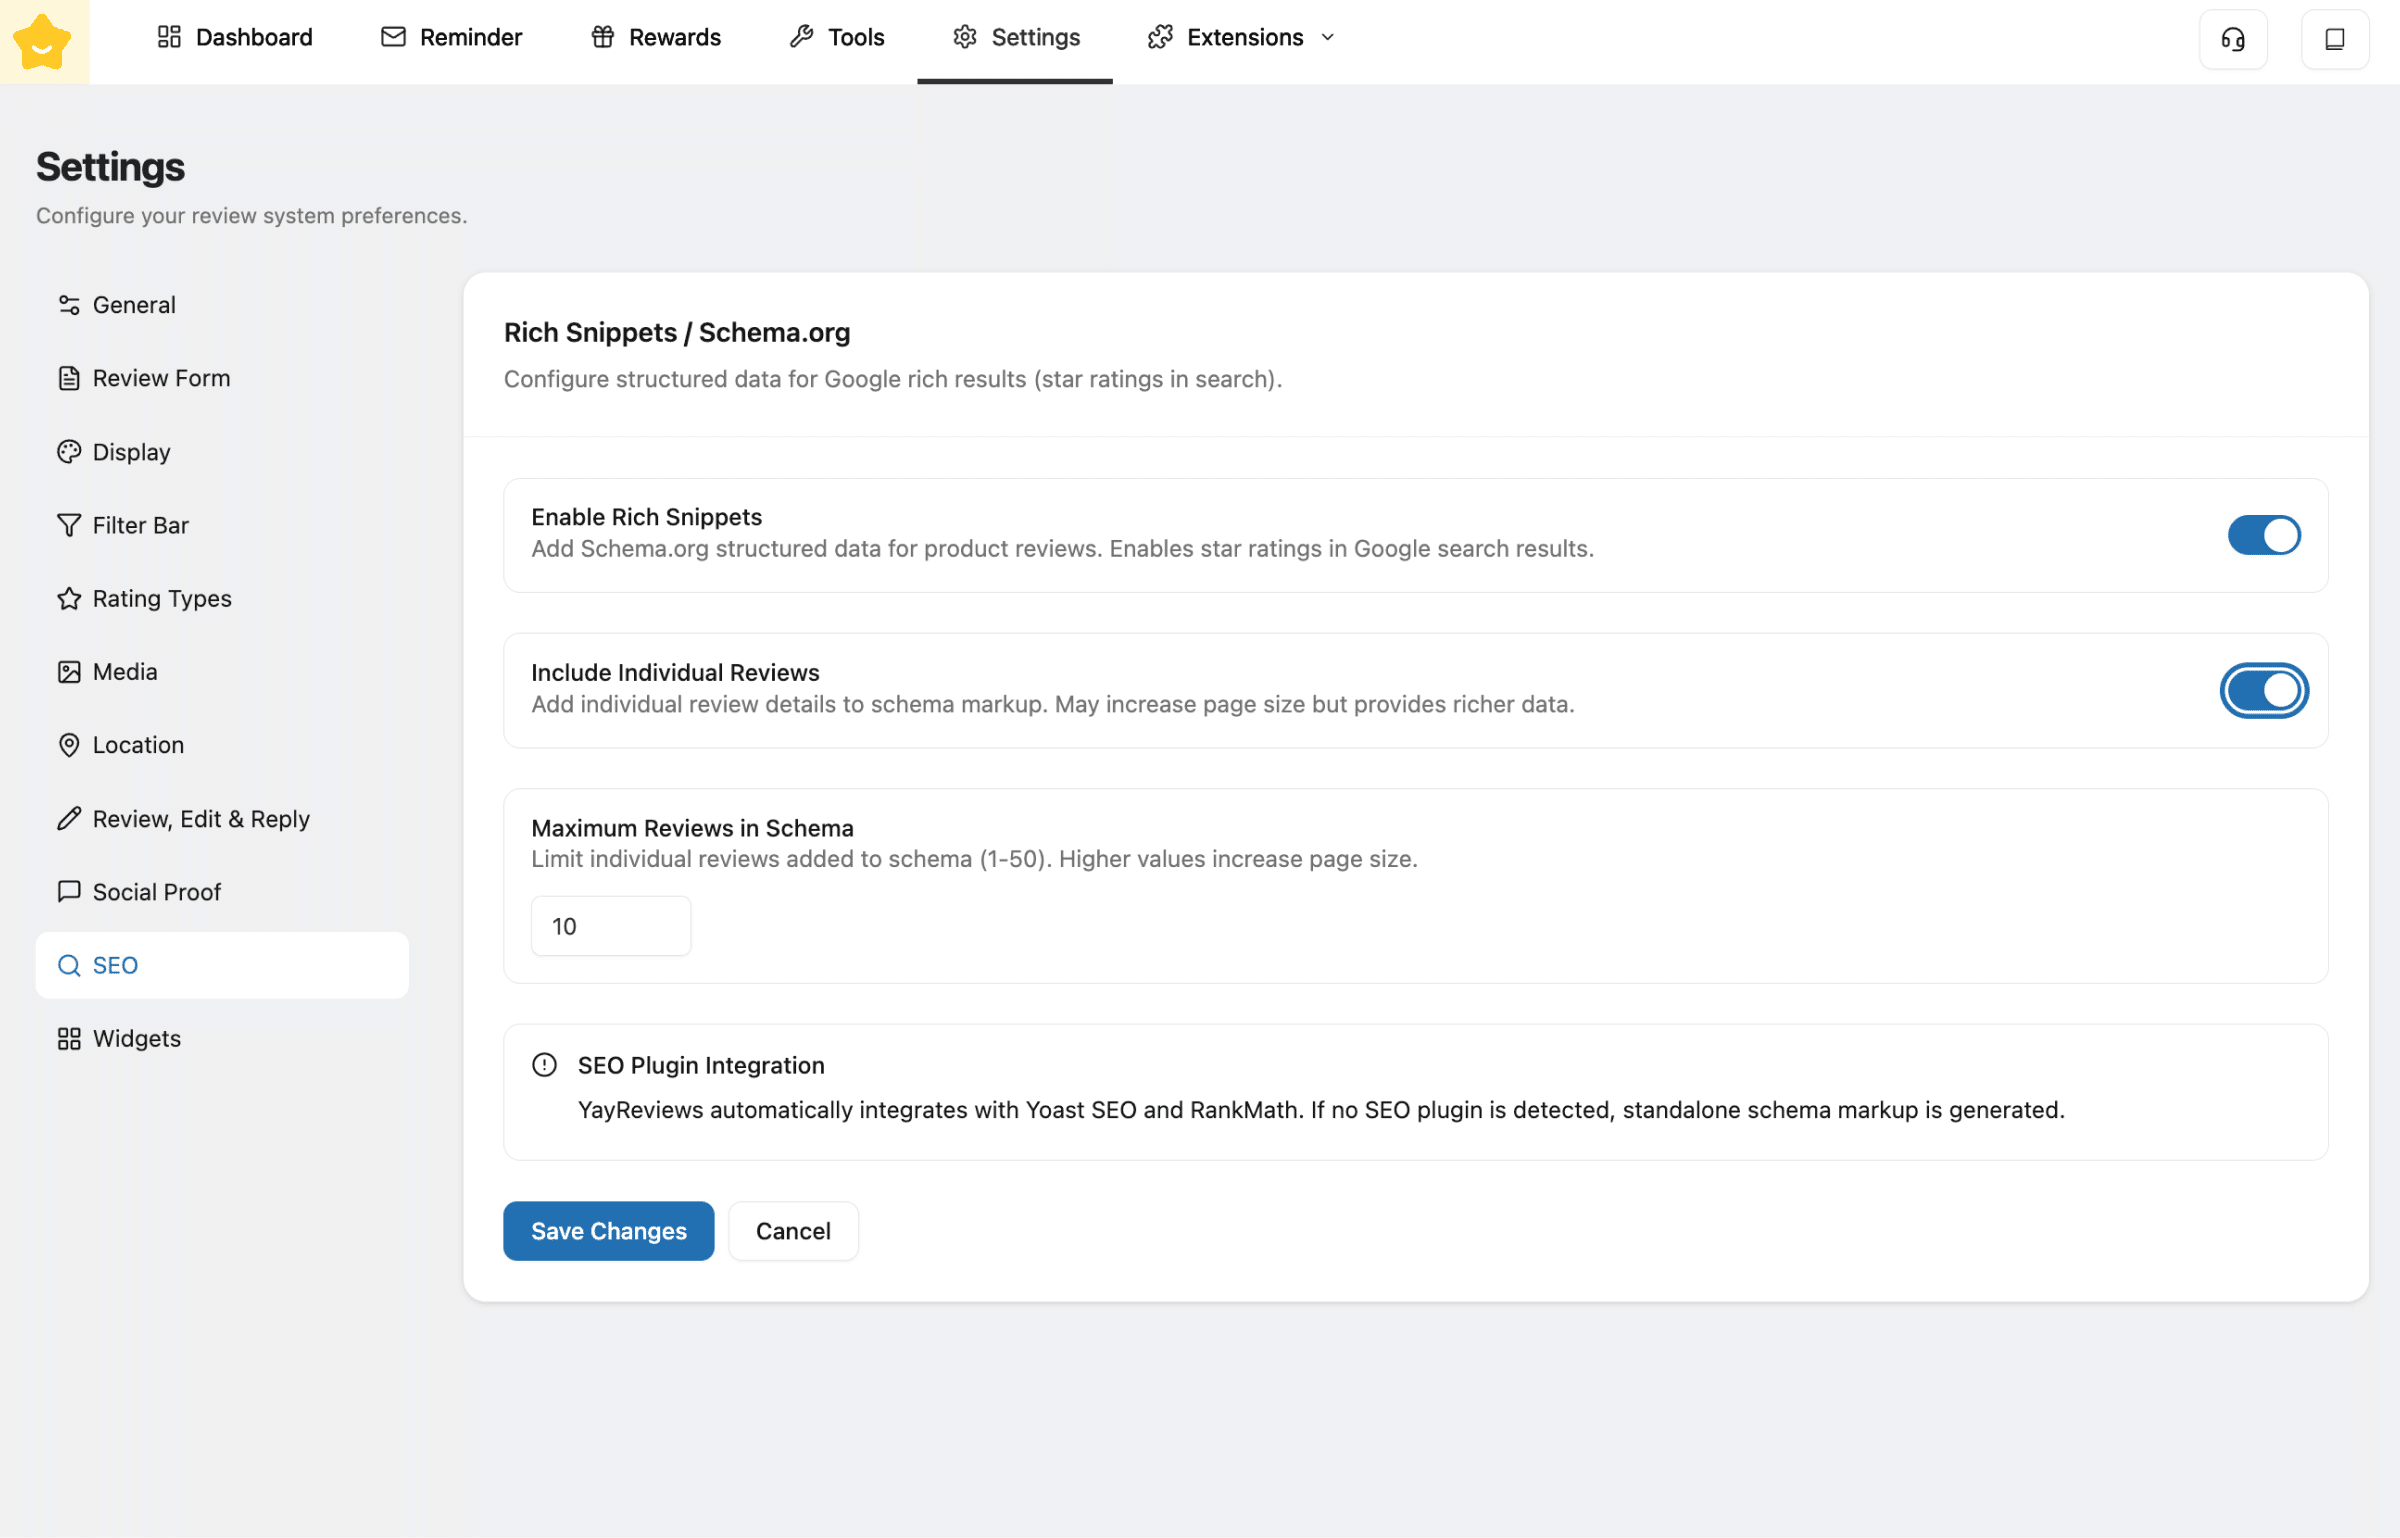Click SEO Plugin Integration info icon
Screen dimensions: 2400x1538
pyautogui.click(x=544, y=1065)
